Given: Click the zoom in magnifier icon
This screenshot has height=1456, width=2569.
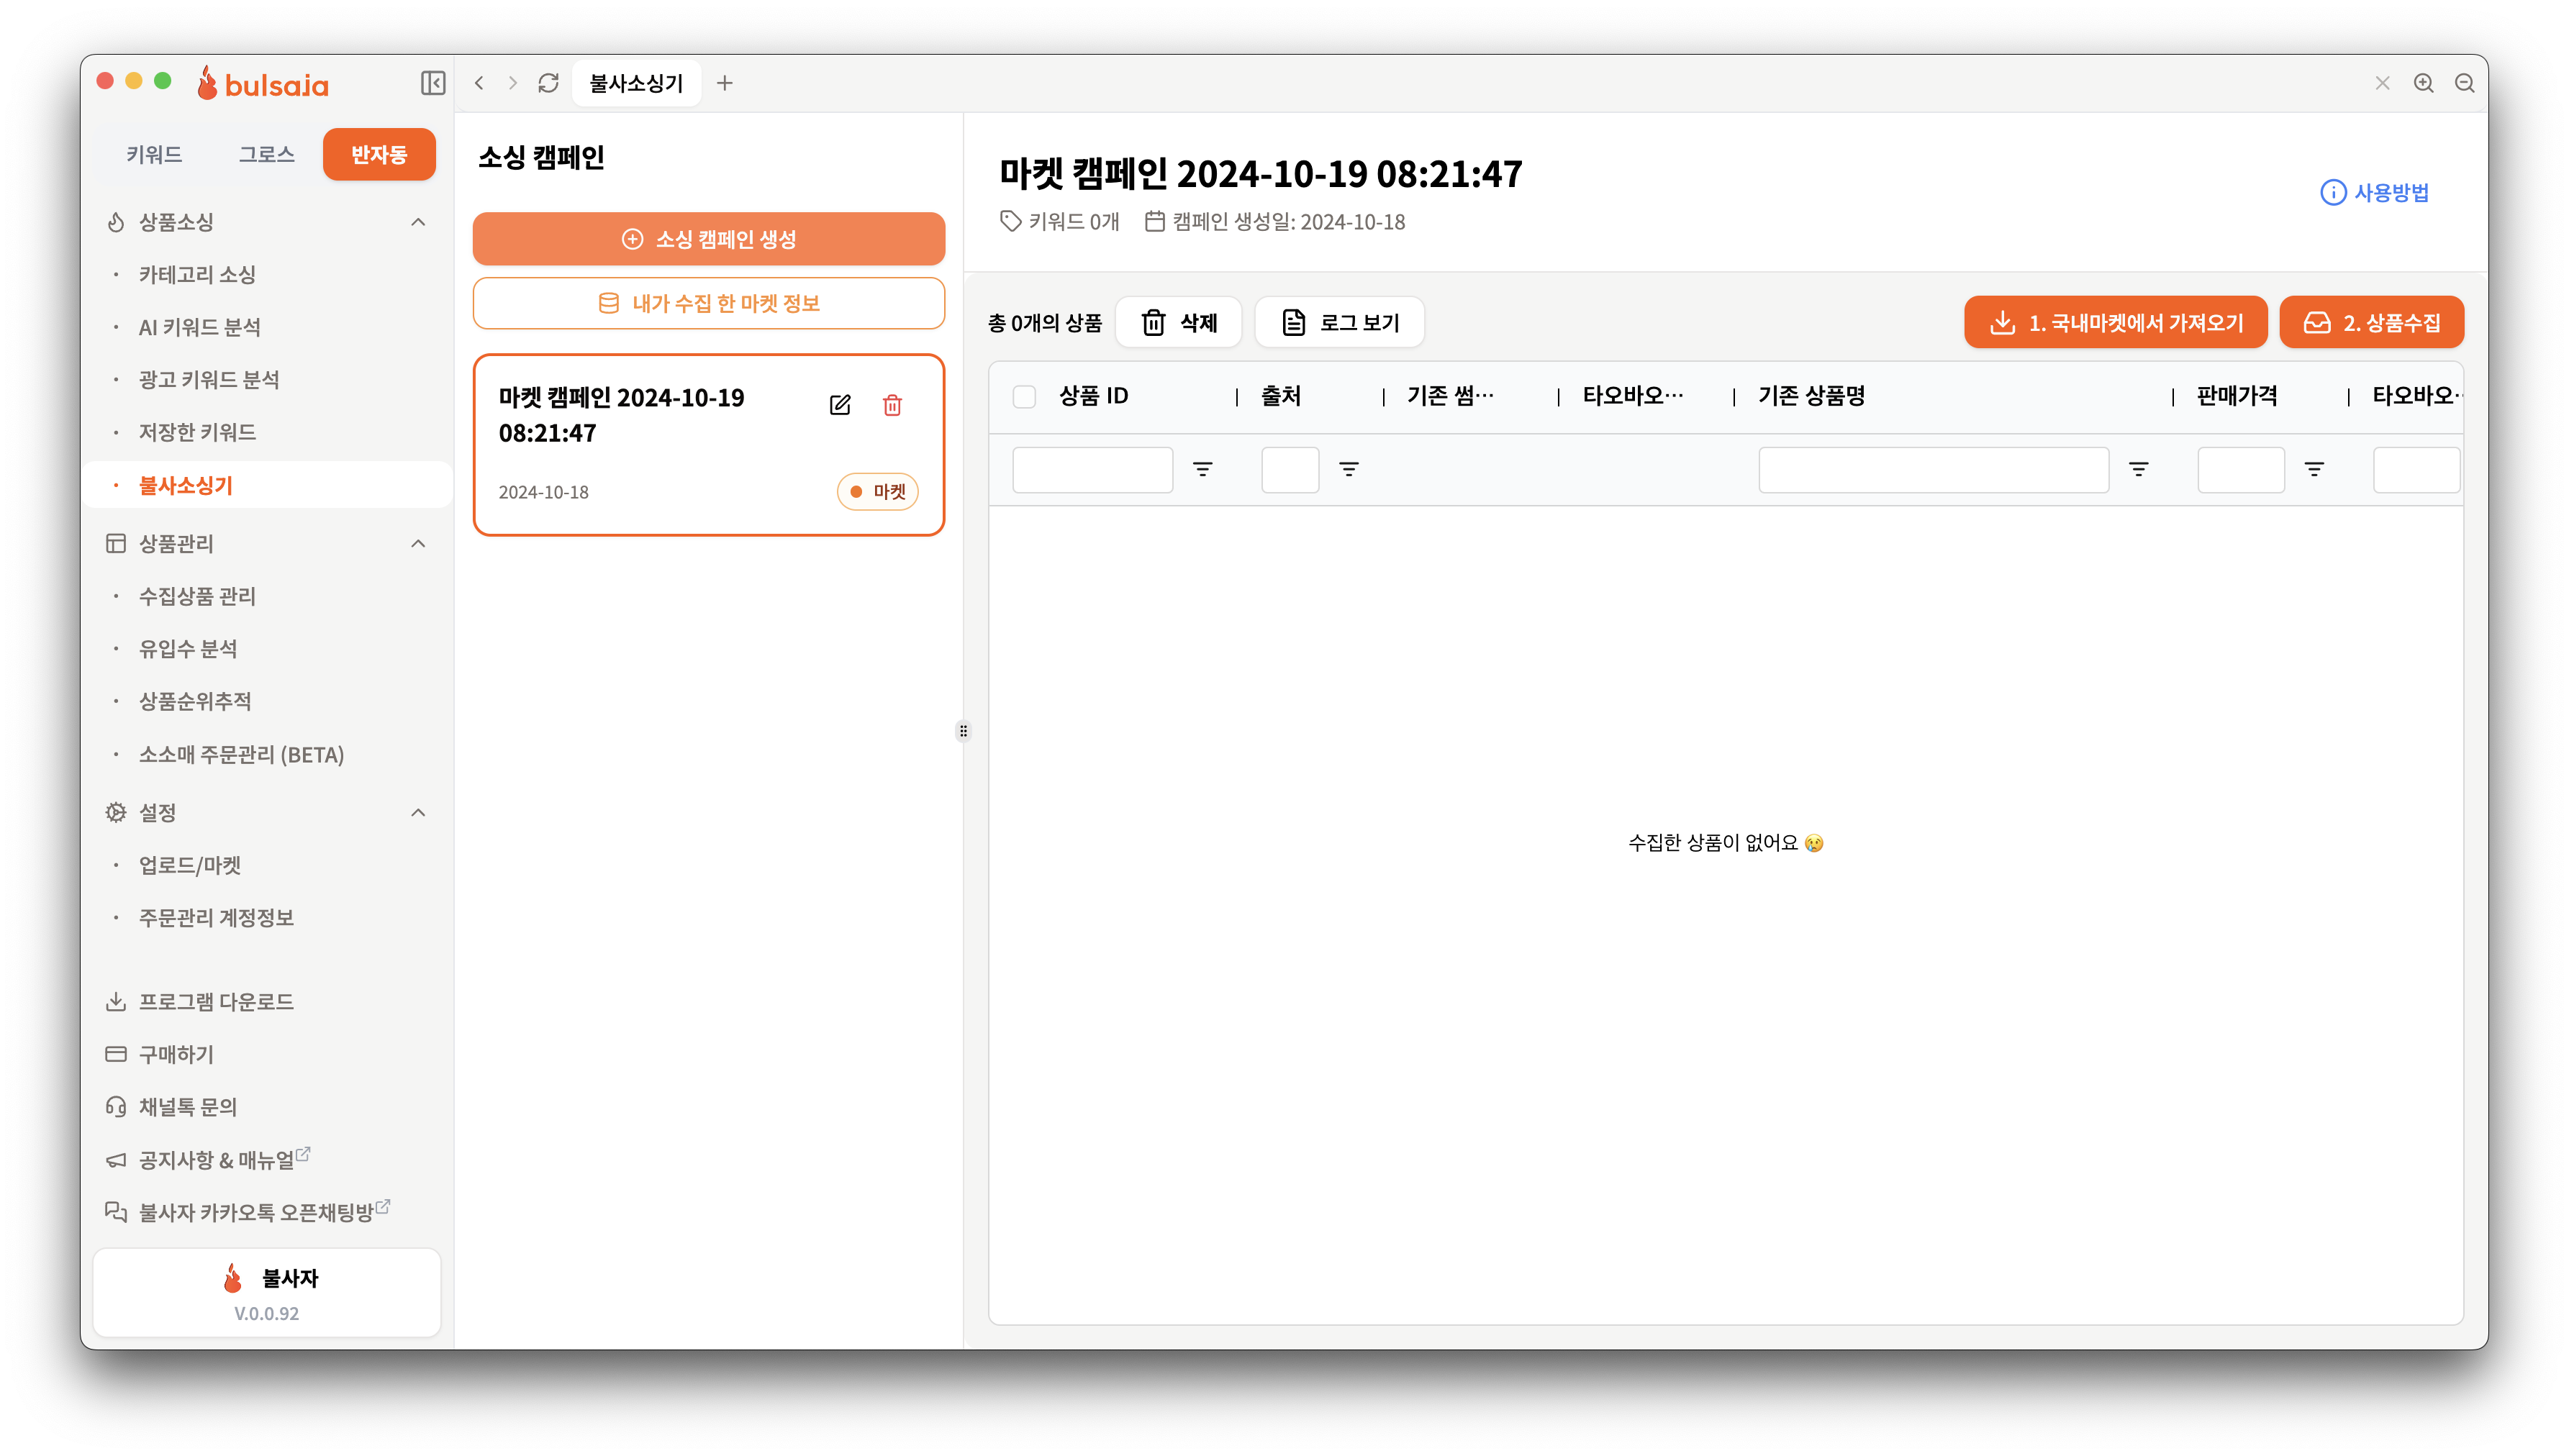Looking at the screenshot, I should click(2424, 83).
